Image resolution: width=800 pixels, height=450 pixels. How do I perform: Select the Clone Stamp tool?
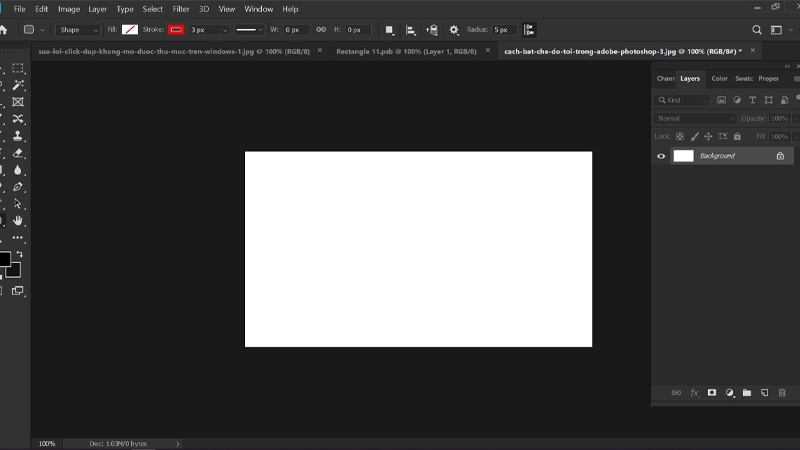coord(18,136)
